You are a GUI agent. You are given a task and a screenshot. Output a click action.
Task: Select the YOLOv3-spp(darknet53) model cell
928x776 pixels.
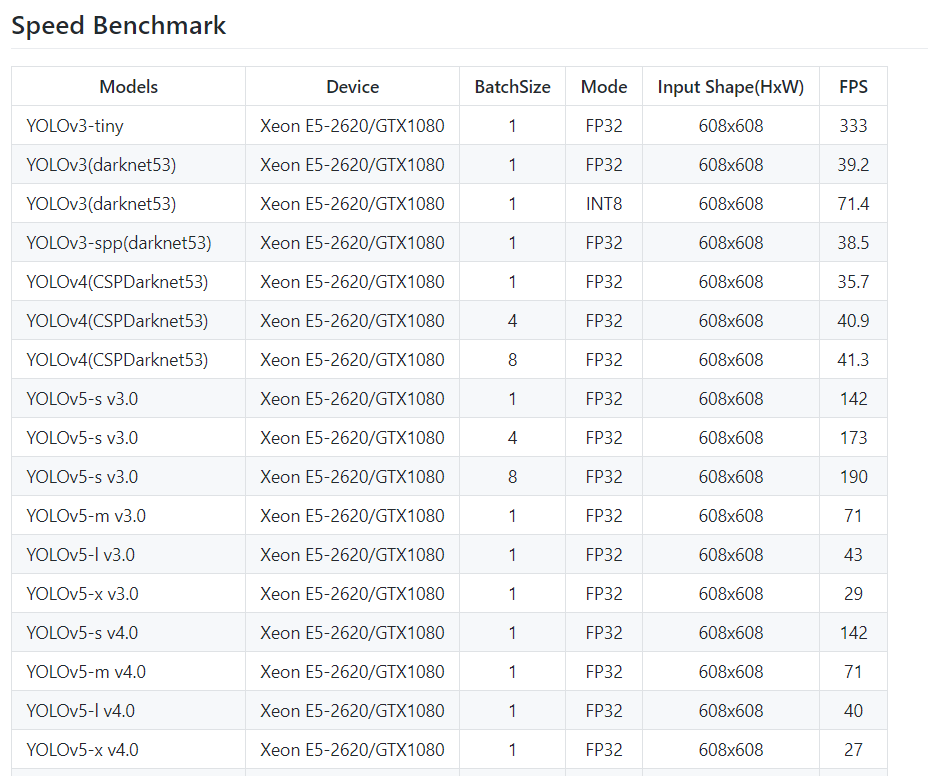pyautogui.click(x=119, y=243)
